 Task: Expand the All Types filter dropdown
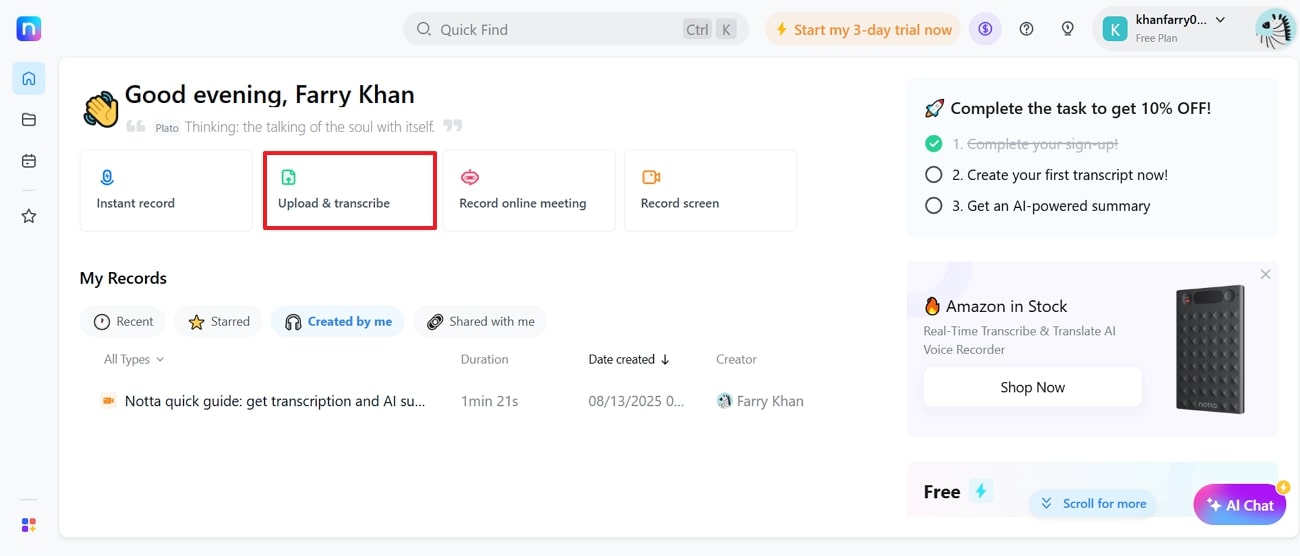(134, 359)
